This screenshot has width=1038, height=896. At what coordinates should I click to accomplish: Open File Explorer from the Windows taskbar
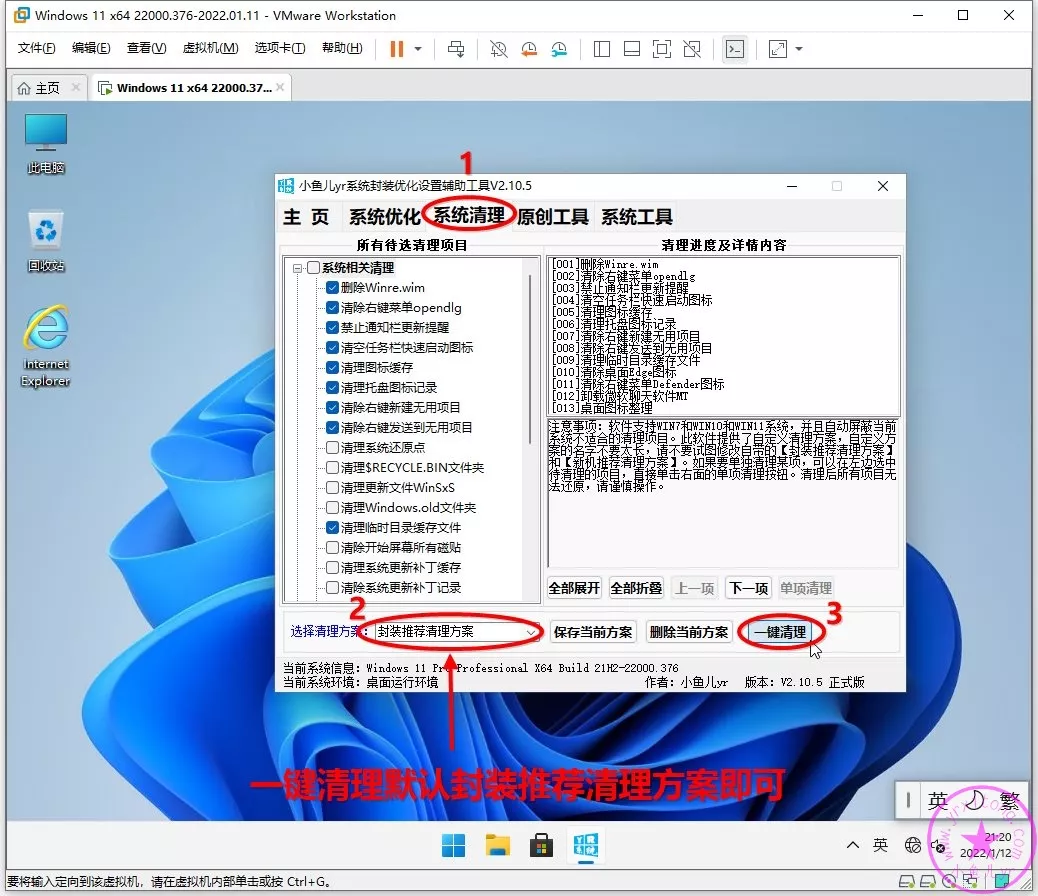(x=498, y=846)
